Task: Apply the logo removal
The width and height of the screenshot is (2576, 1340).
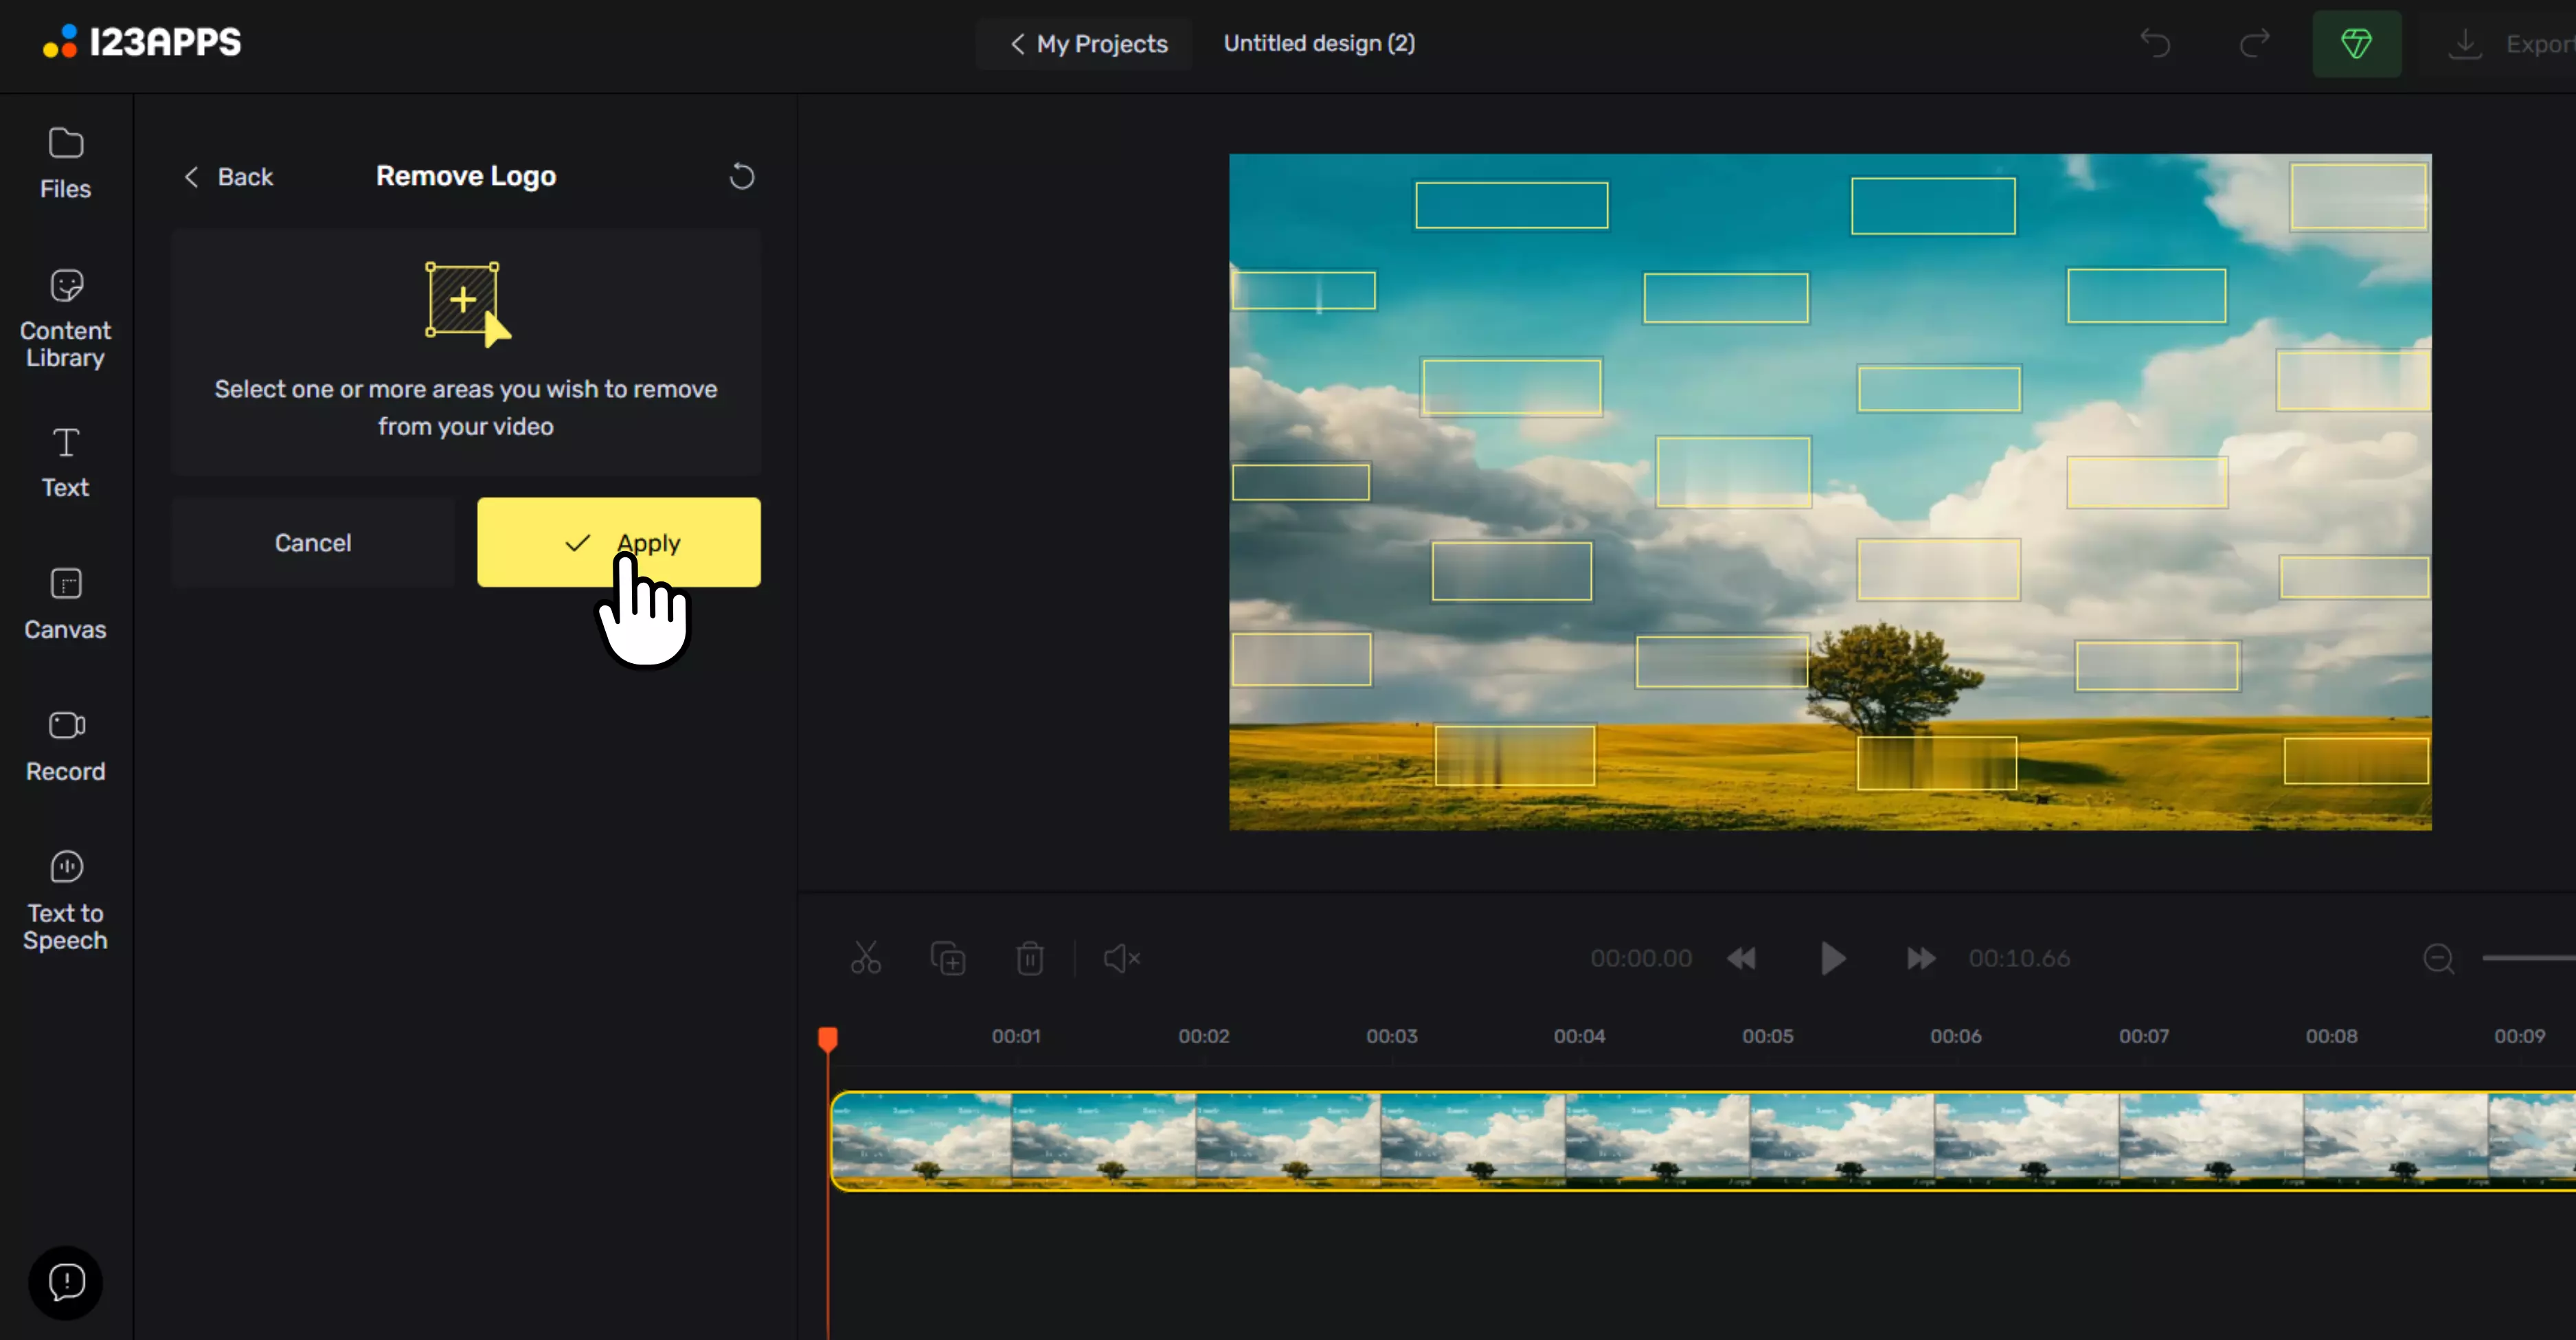Action: click(x=618, y=542)
